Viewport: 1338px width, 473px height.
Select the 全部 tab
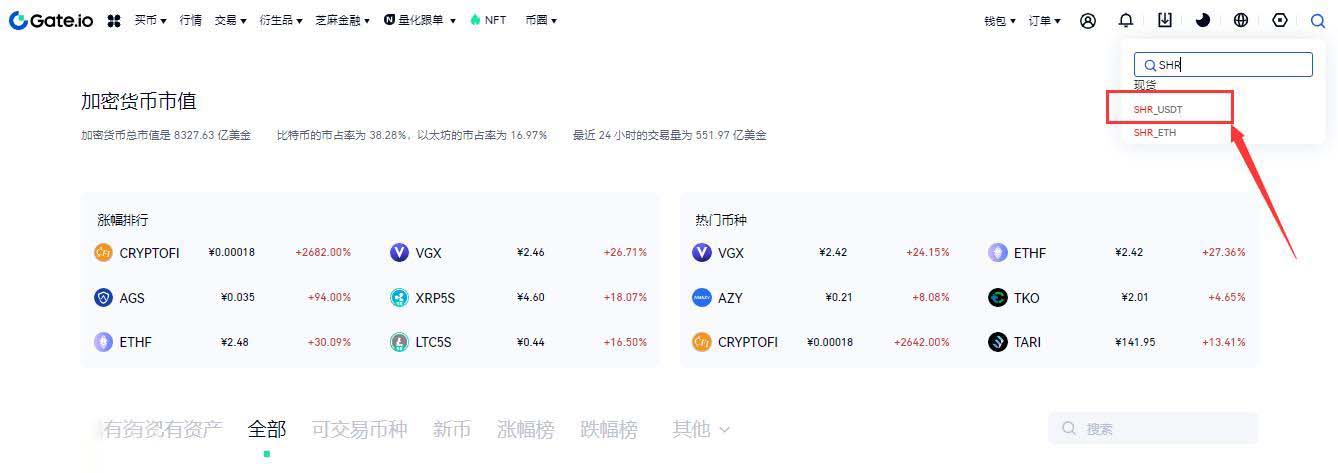(267, 429)
